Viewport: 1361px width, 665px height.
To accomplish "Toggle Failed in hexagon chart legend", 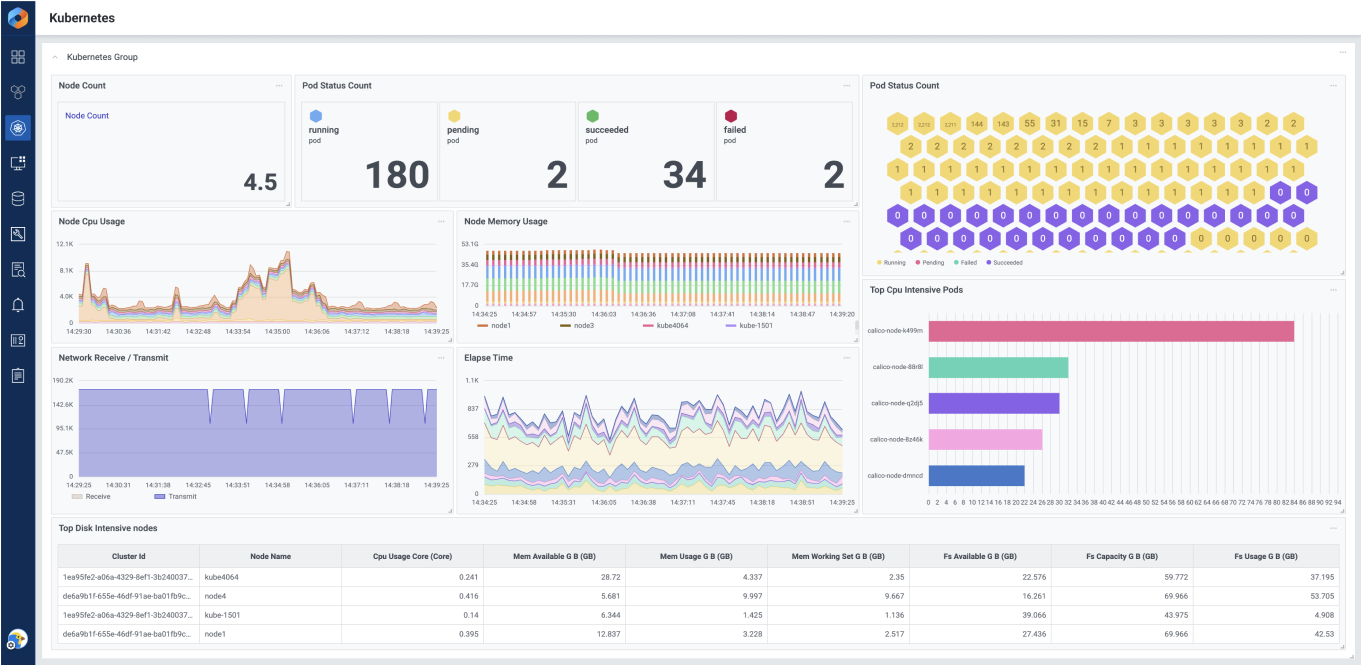I will coord(967,262).
